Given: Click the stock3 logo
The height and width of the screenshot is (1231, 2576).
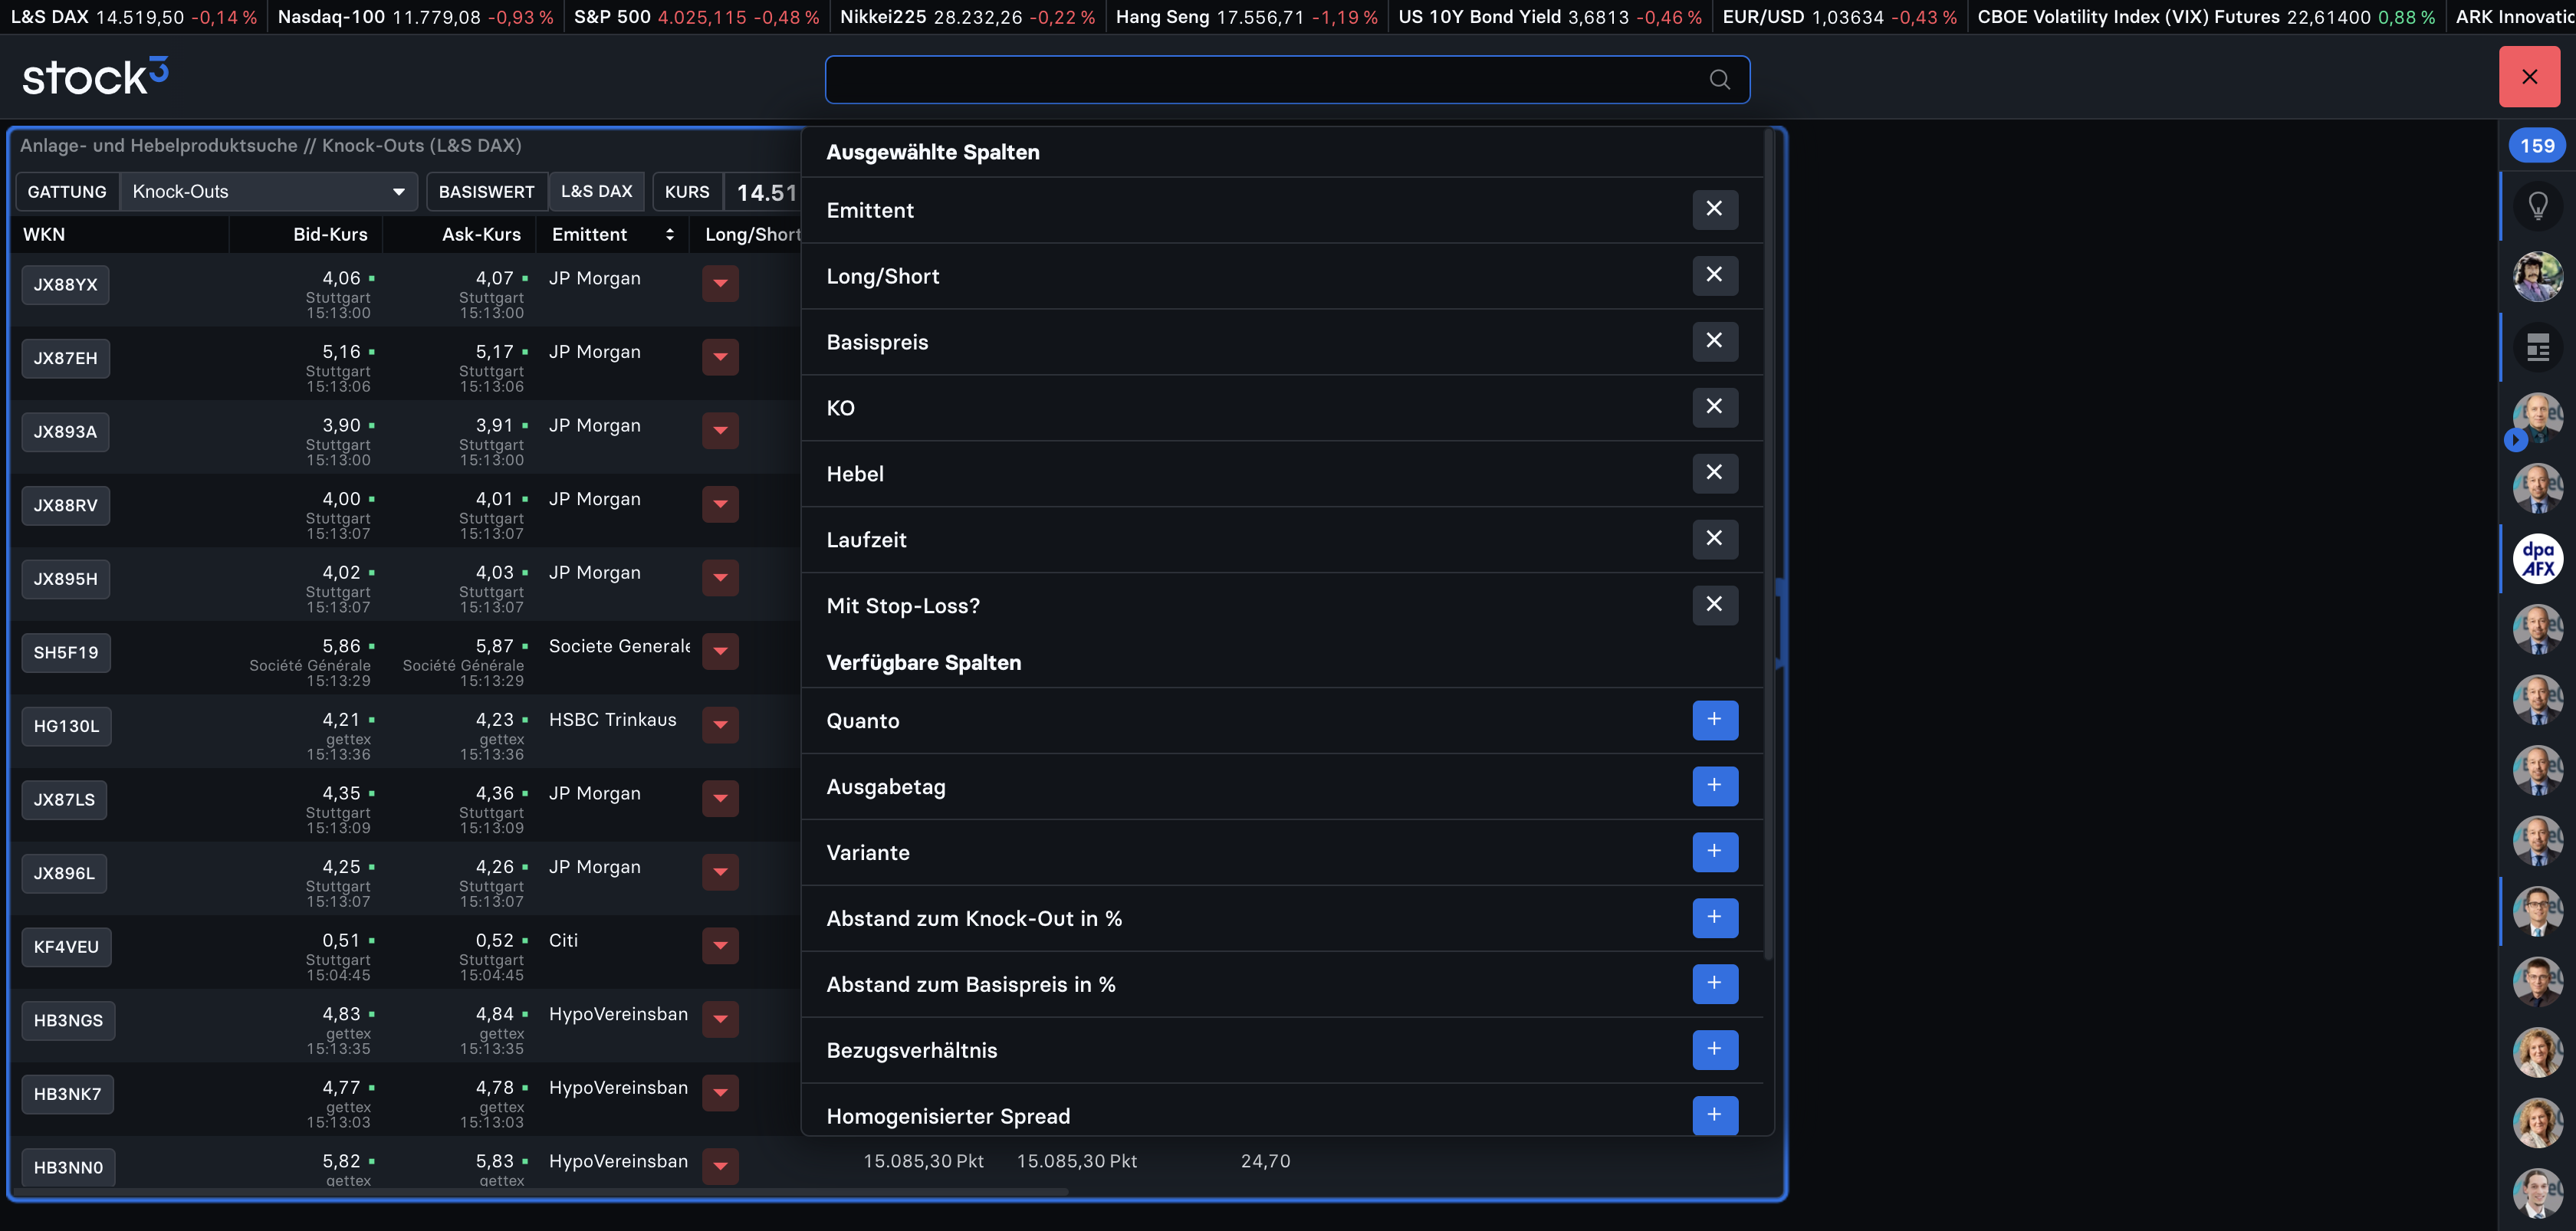Looking at the screenshot, I should [x=95, y=76].
